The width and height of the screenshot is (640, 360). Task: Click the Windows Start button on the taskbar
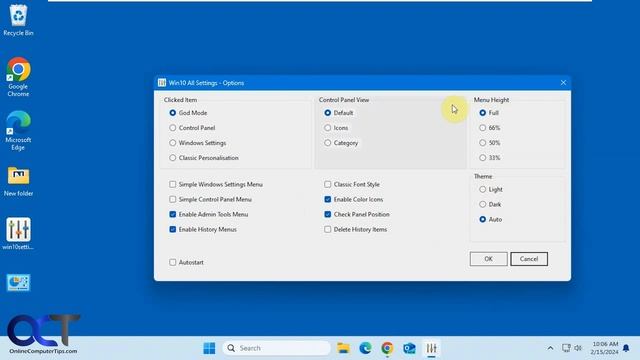pos(209,348)
